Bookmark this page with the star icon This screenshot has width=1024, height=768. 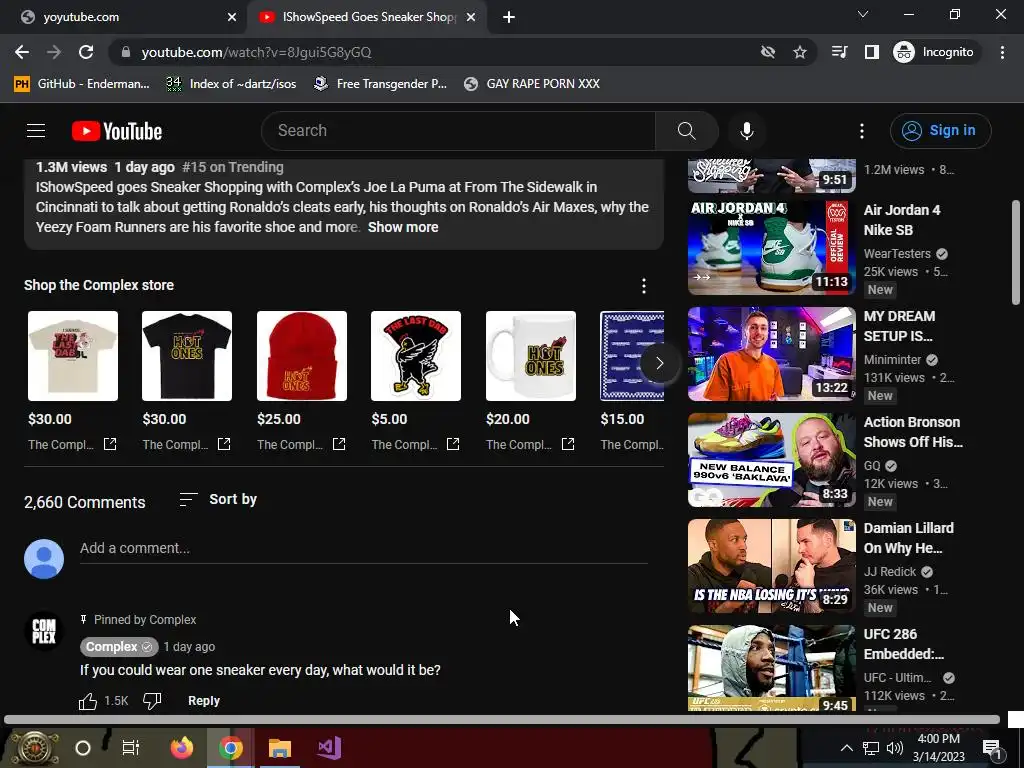pyautogui.click(x=799, y=52)
